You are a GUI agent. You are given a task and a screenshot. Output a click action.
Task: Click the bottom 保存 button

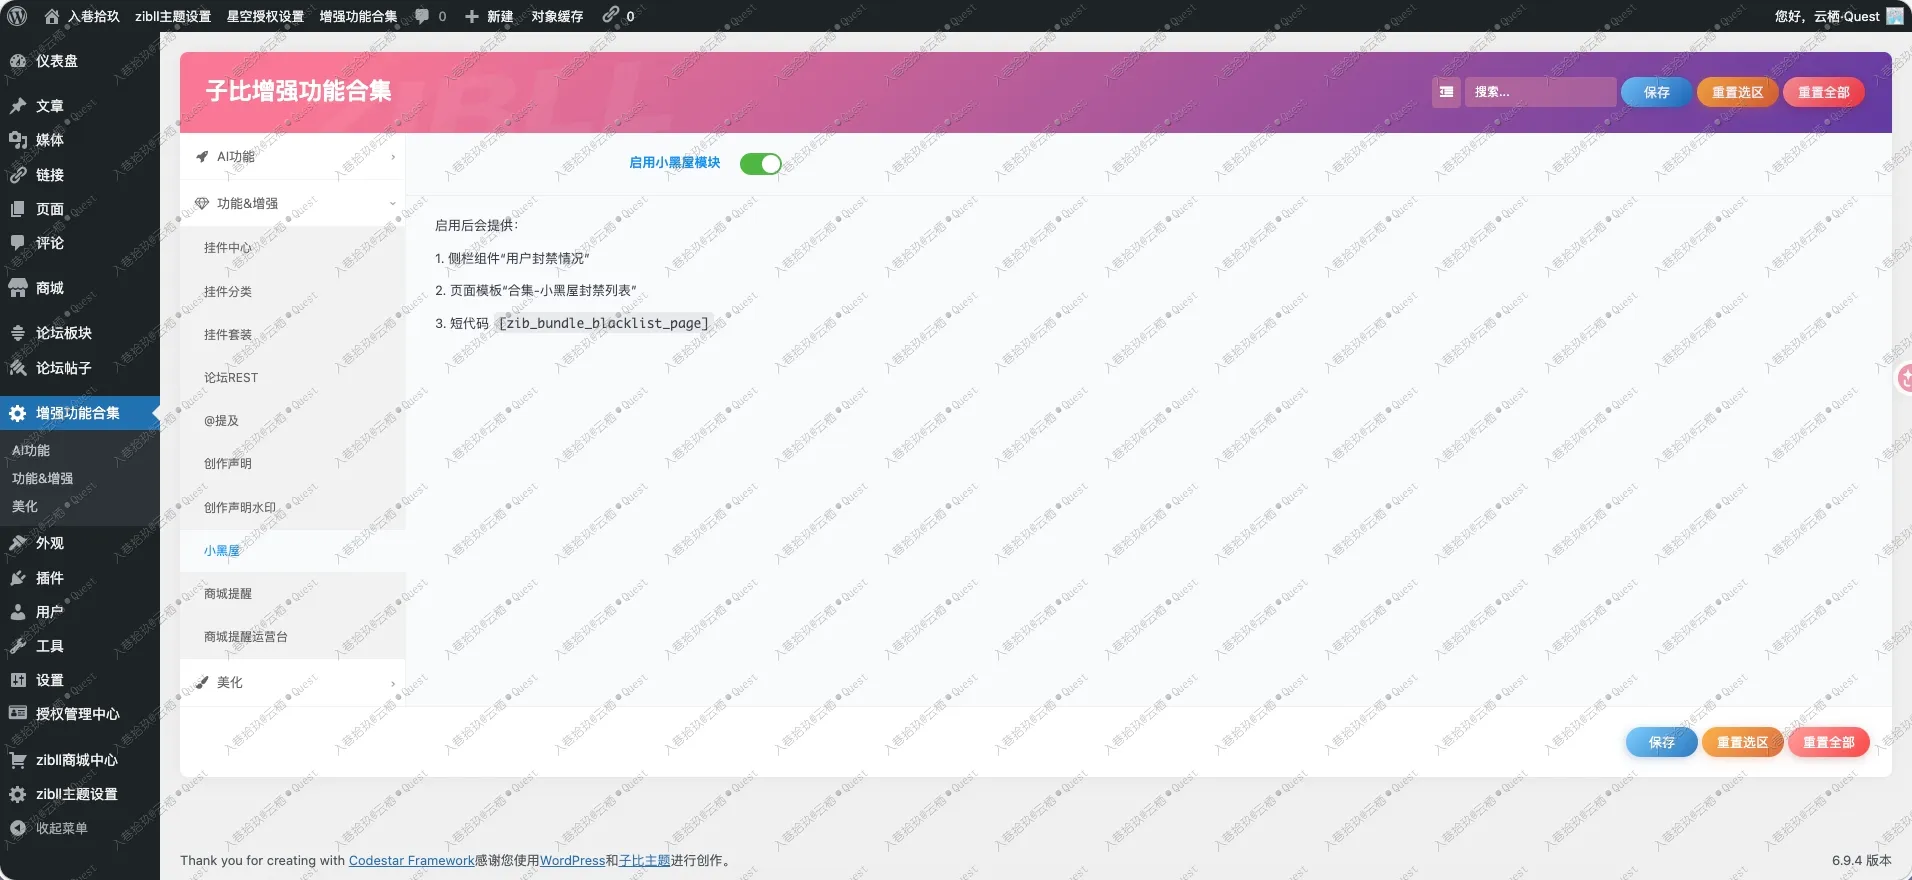coord(1662,742)
